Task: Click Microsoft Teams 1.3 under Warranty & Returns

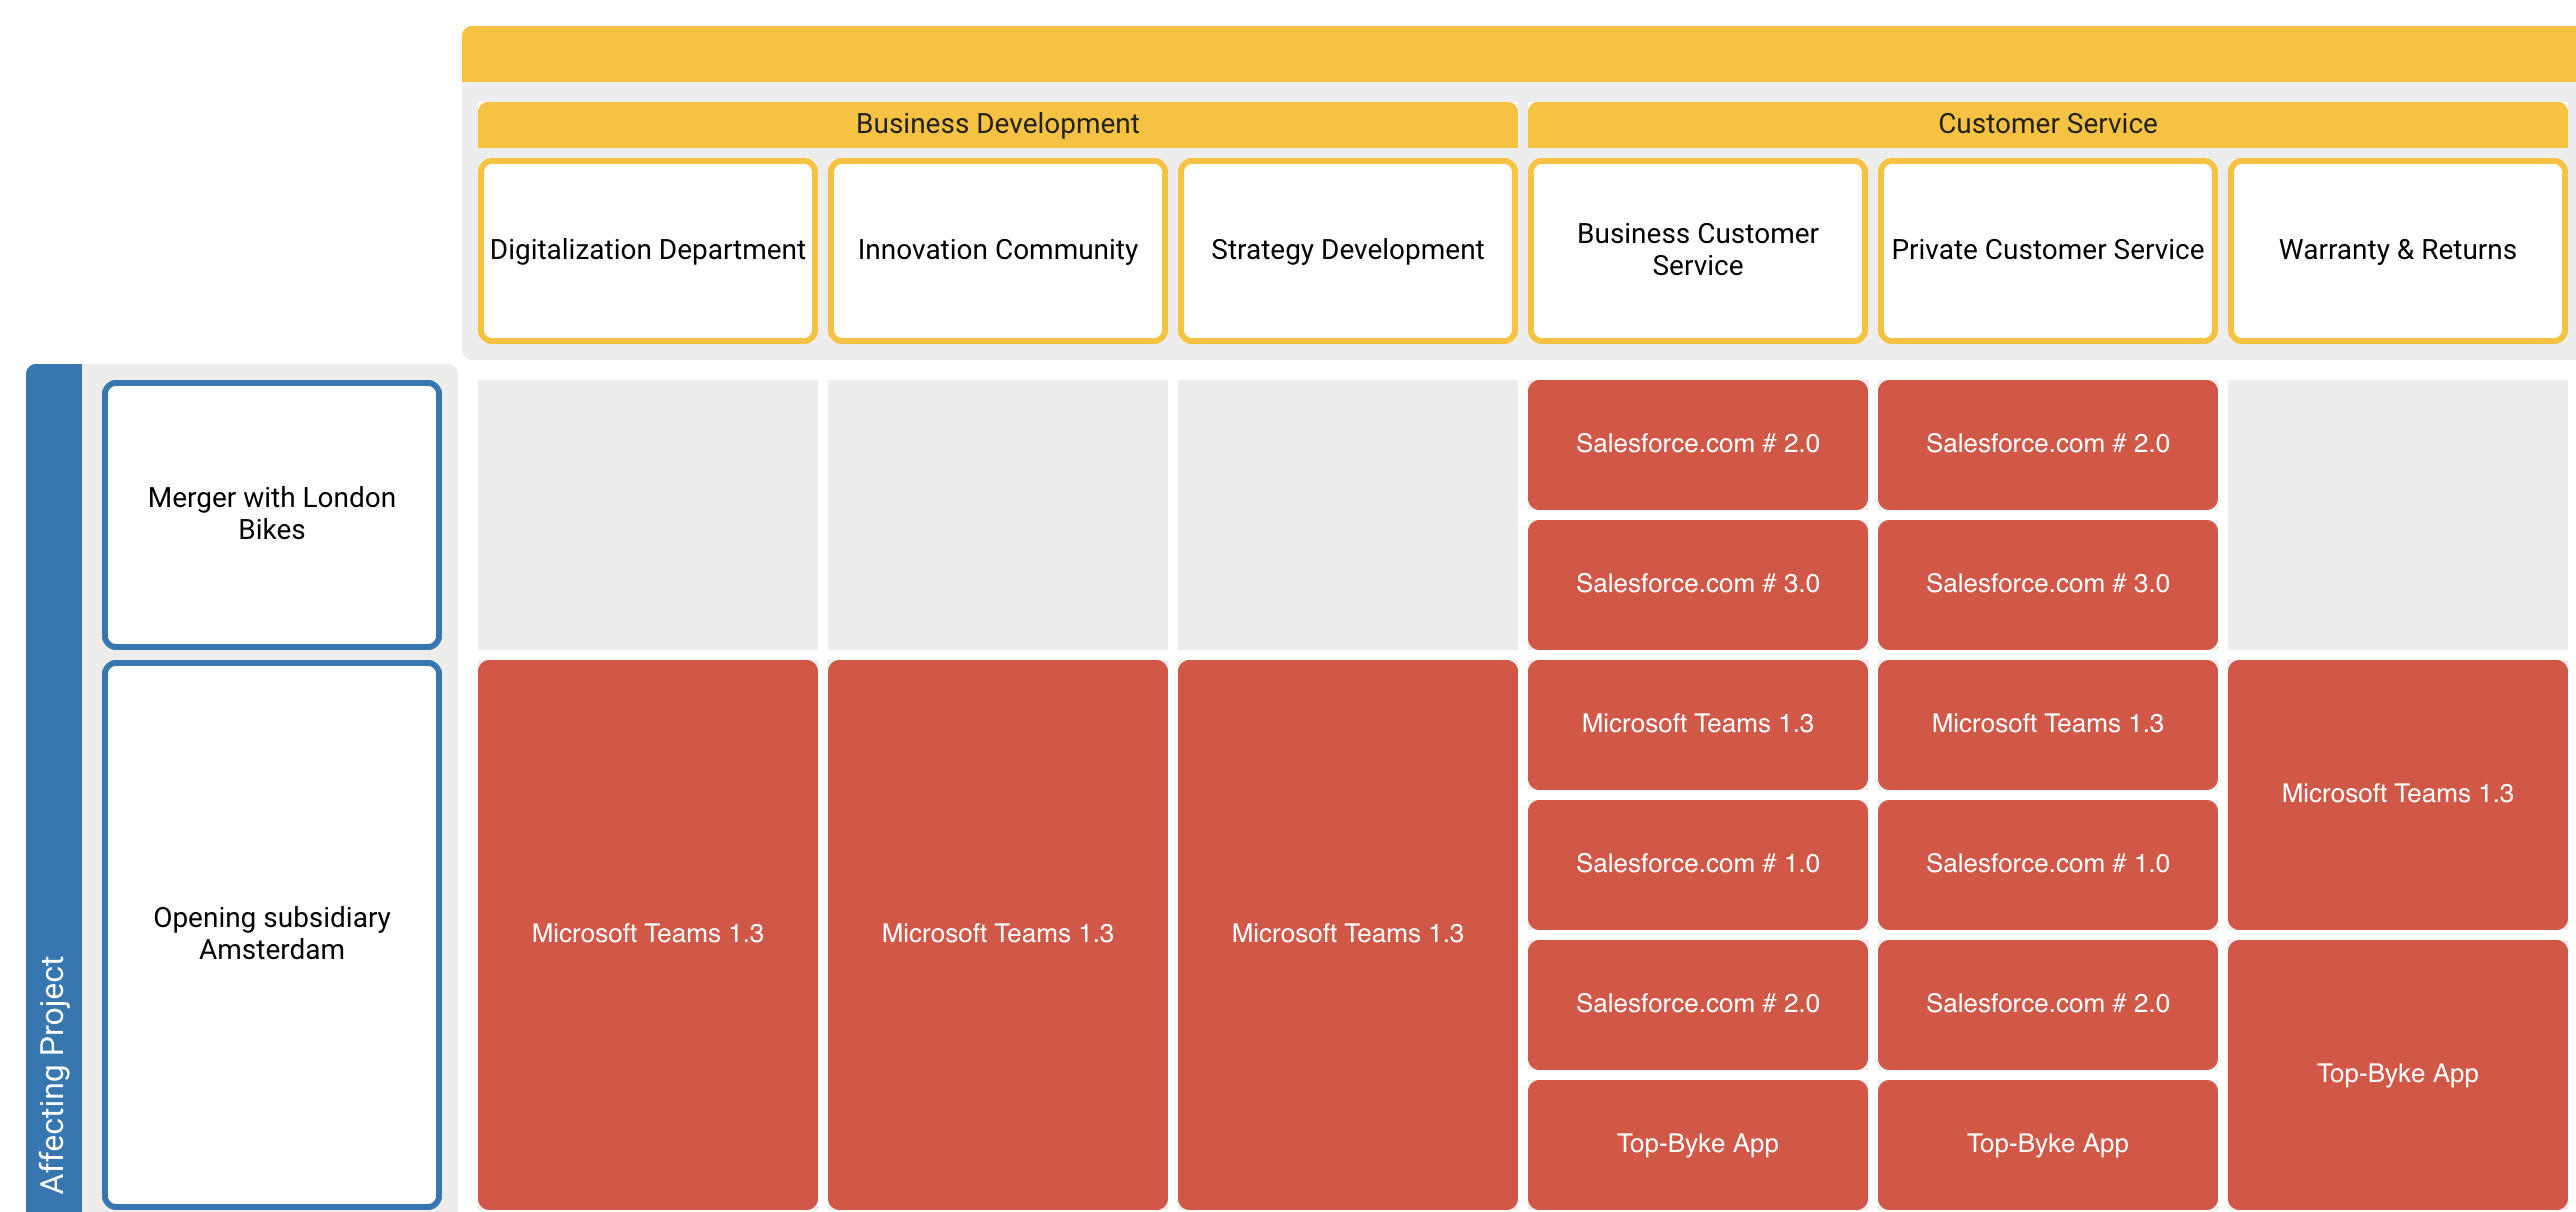Action: [2397, 794]
